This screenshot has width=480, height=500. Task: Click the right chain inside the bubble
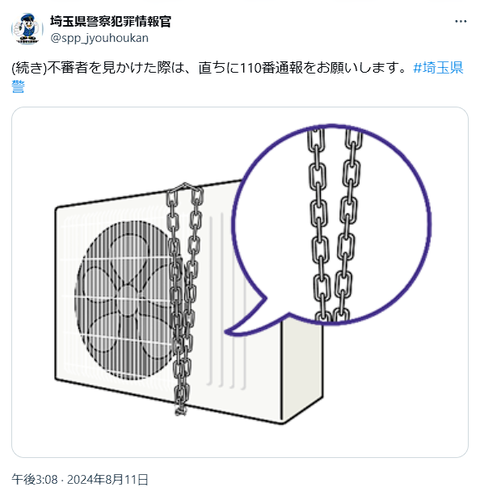[x=348, y=225]
